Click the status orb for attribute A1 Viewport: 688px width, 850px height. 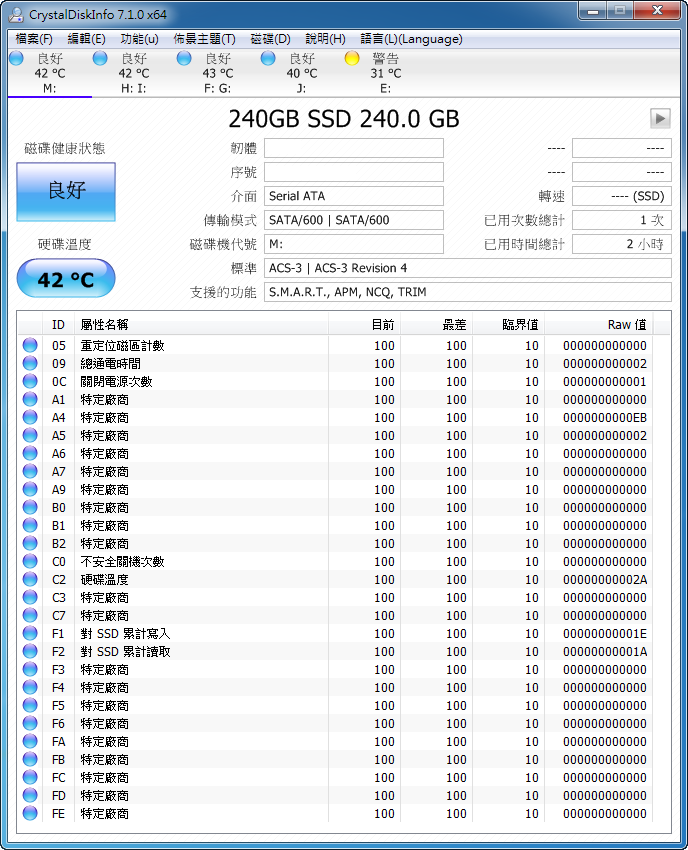(x=30, y=399)
